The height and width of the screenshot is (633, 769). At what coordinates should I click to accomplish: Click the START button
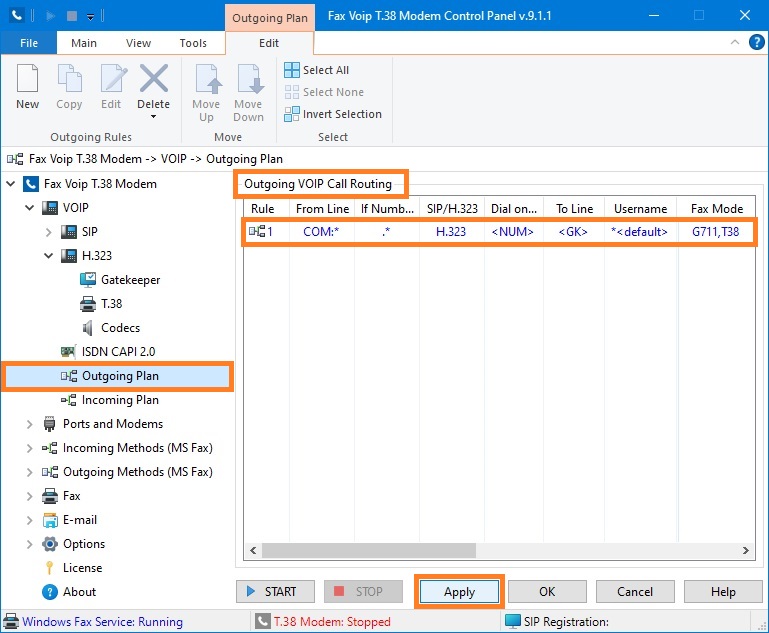tap(275, 592)
